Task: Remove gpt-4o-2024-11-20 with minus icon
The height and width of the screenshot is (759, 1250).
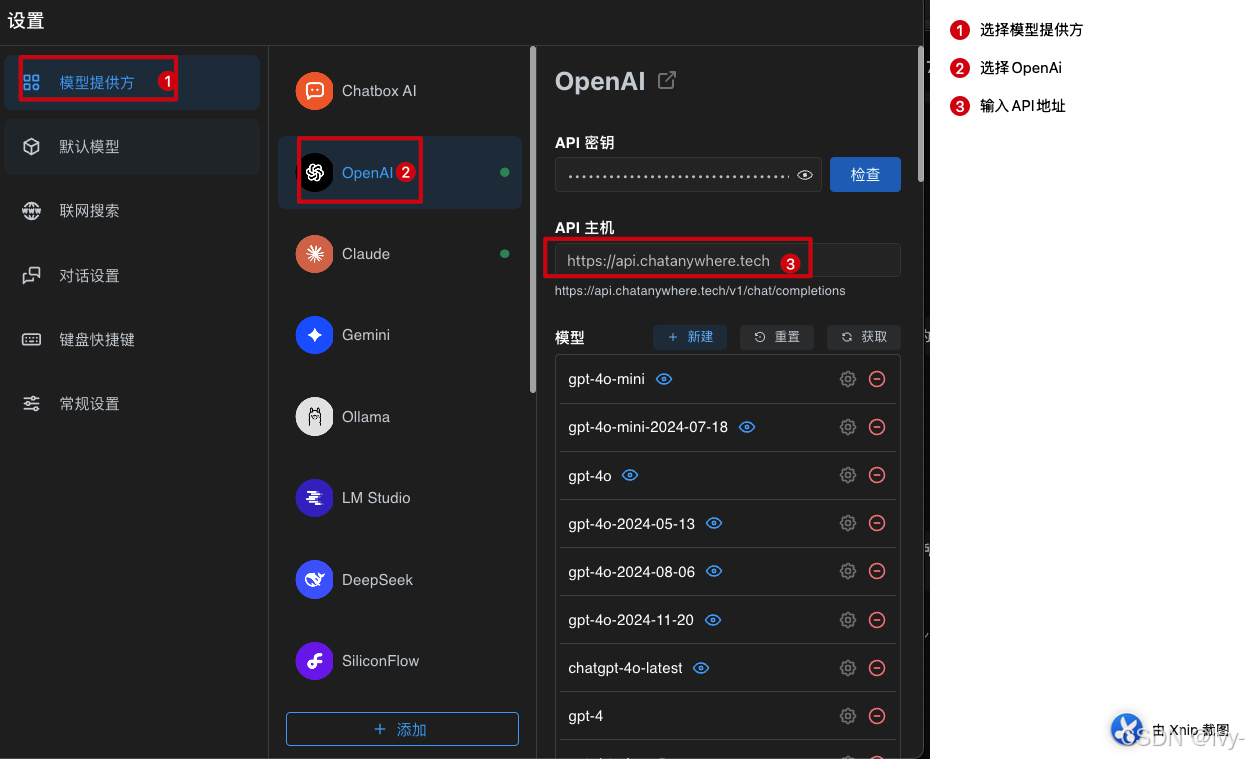Action: (877, 620)
